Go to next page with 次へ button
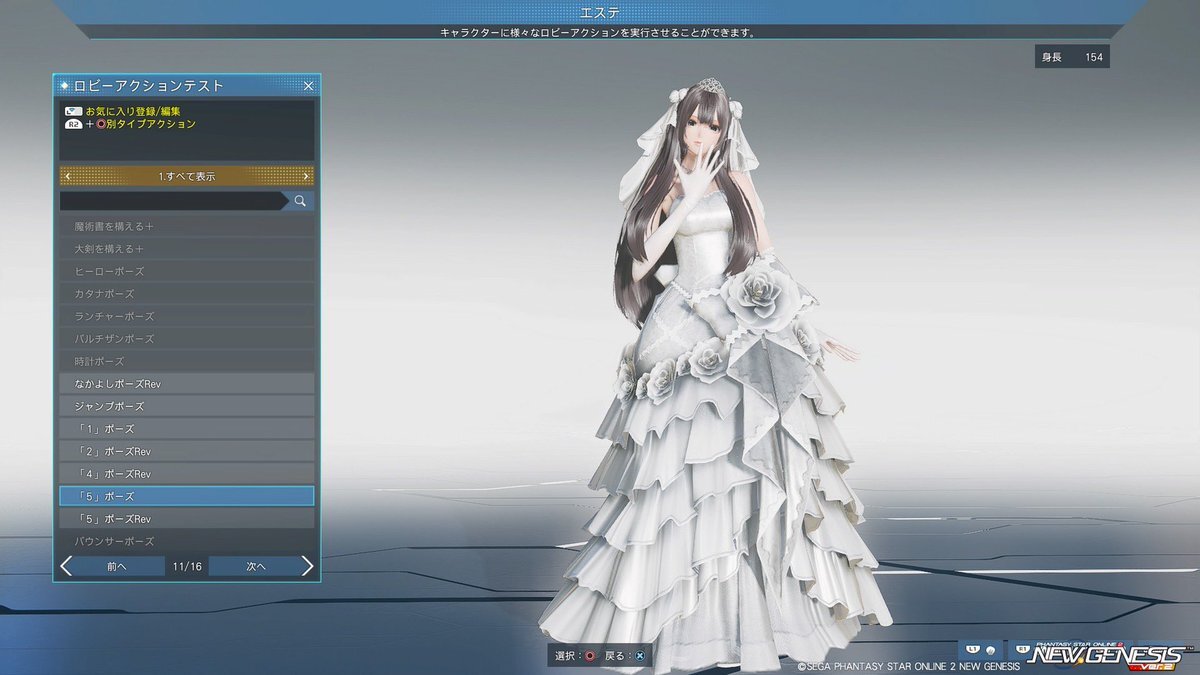 click(x=256, y=566)
